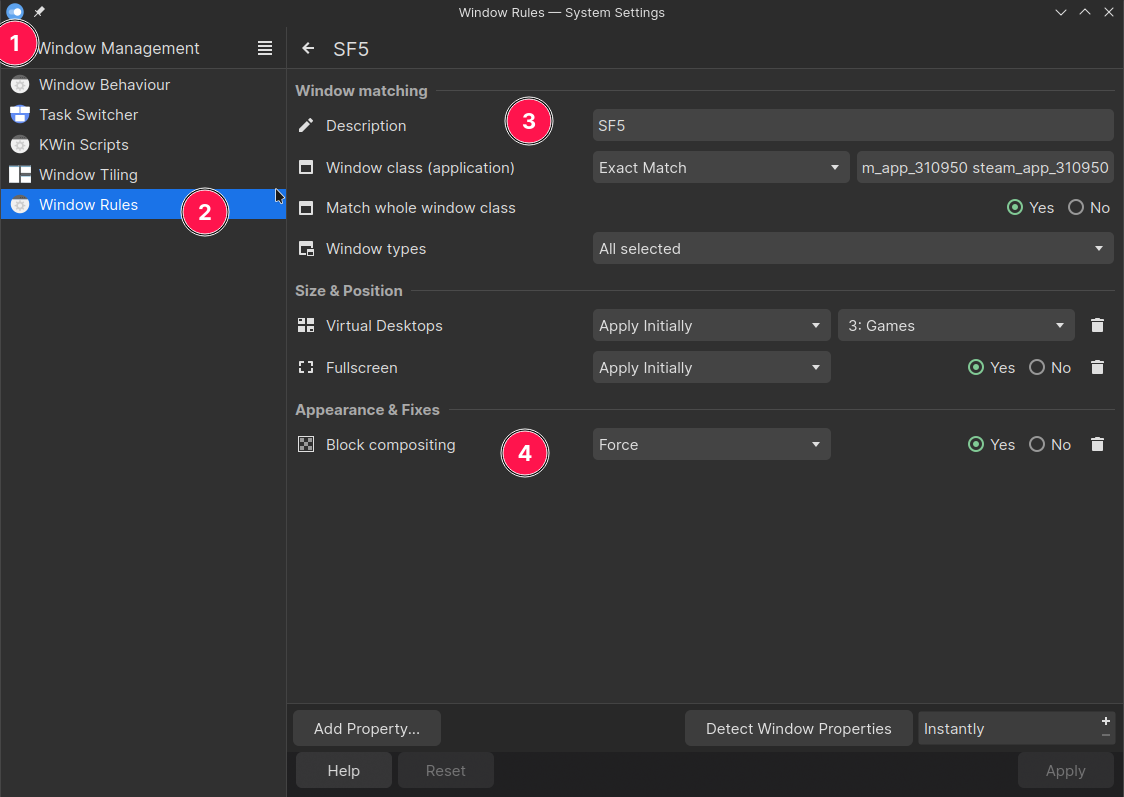Delete the Fullscreen property

(x=1097, y=367)
